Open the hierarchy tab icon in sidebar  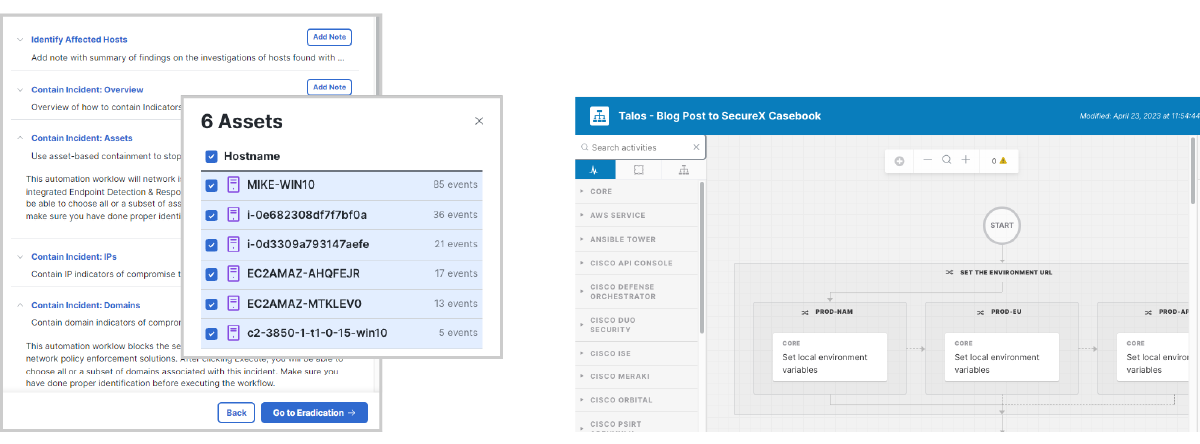684,170
